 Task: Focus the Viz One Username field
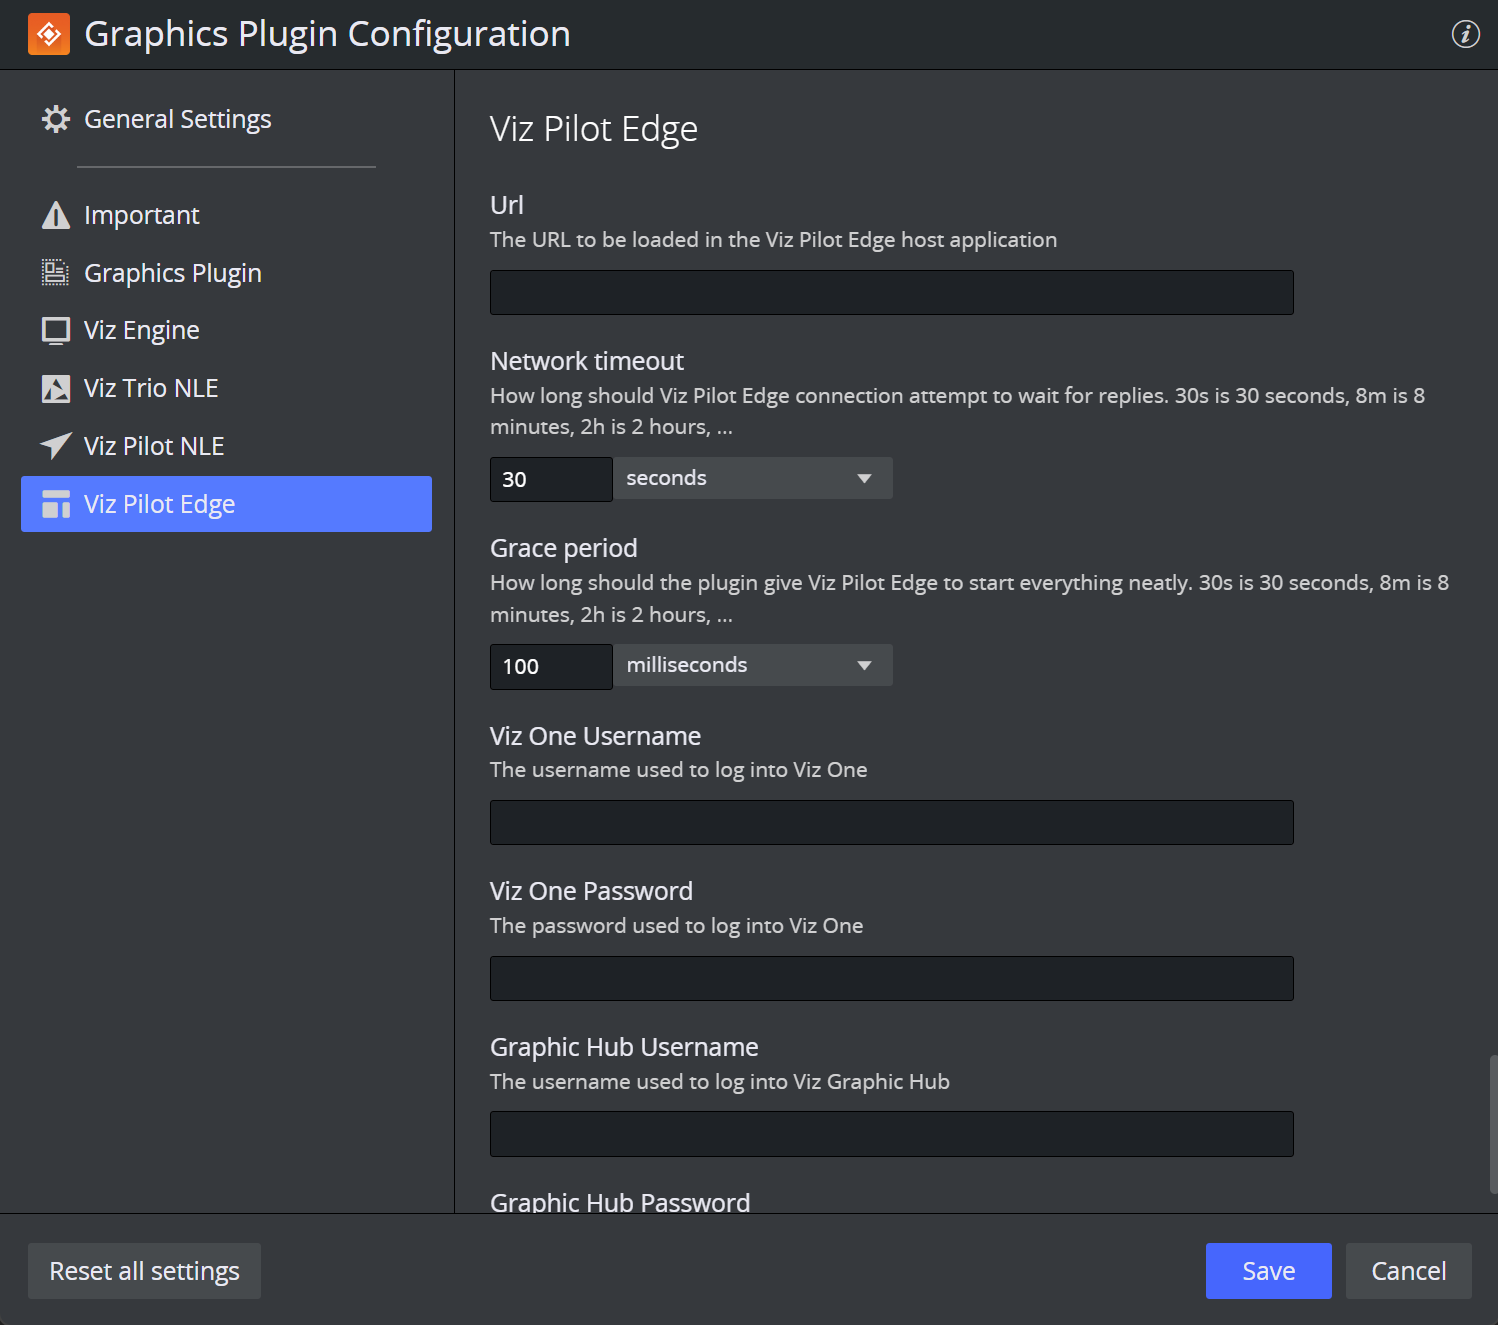coord(892,822)
